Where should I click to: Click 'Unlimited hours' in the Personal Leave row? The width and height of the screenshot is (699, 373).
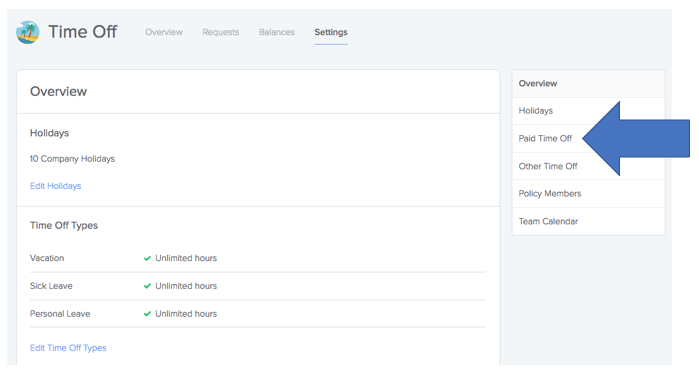point(186,314)
